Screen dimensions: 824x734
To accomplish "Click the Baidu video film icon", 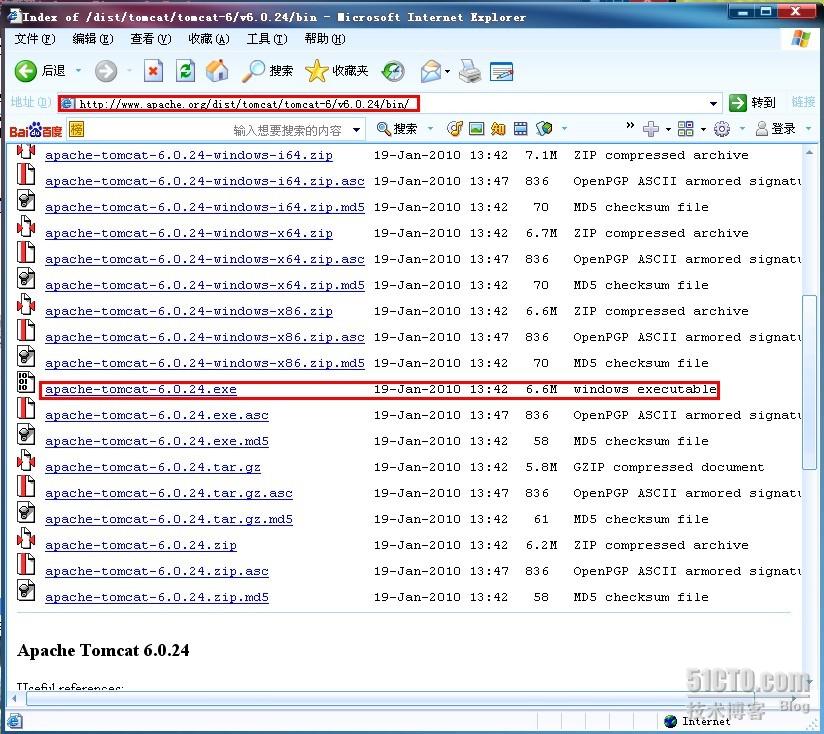I will click(x=520, y=129).
